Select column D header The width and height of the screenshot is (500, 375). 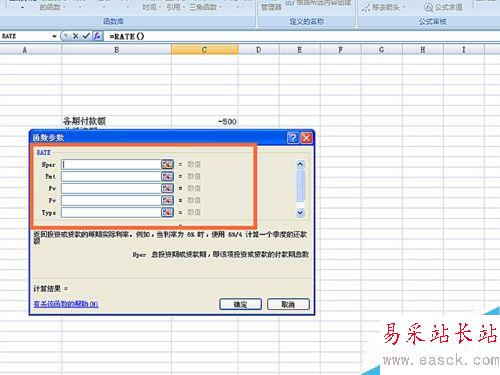(259, 50)
